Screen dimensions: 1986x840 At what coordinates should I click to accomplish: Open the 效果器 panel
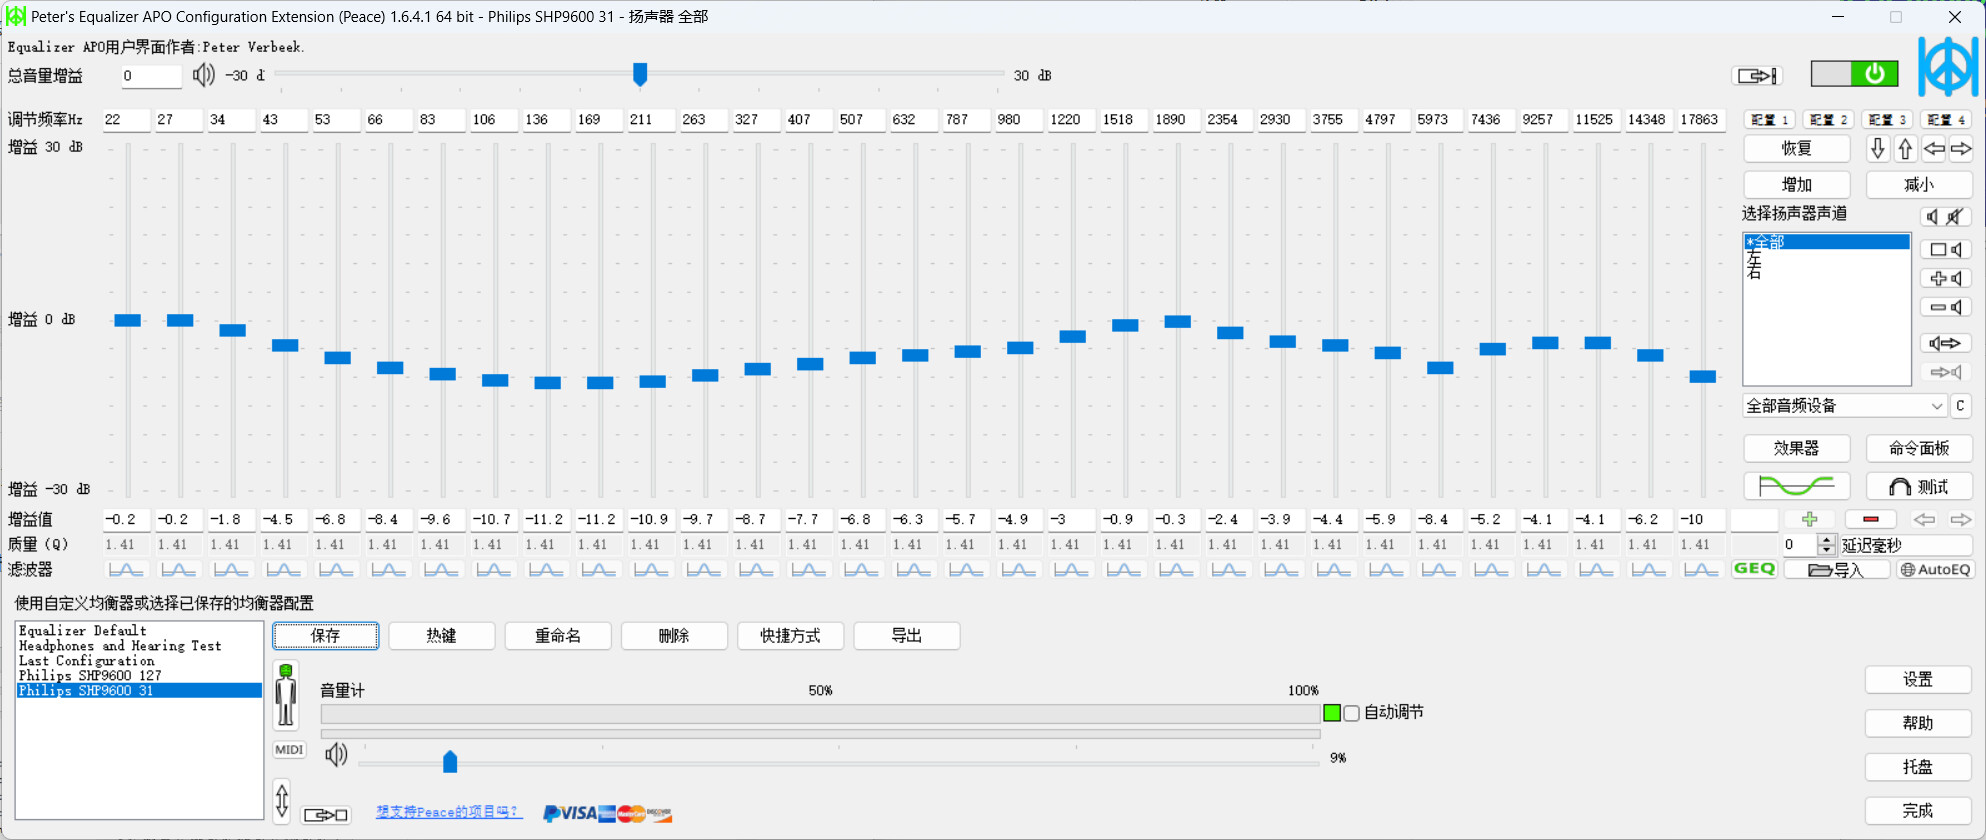point(1797,448)
